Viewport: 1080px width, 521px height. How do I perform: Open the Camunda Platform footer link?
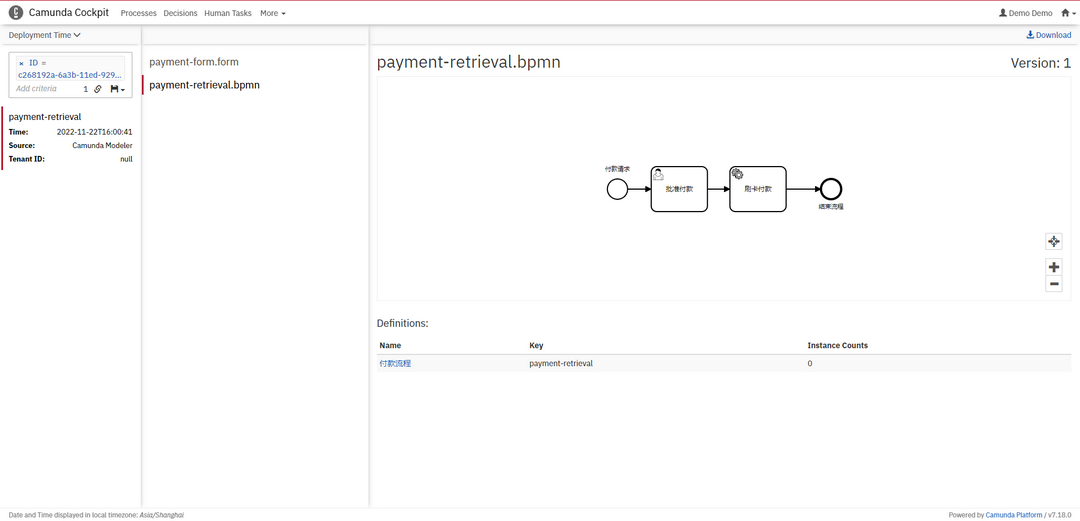coord(1015,515)
